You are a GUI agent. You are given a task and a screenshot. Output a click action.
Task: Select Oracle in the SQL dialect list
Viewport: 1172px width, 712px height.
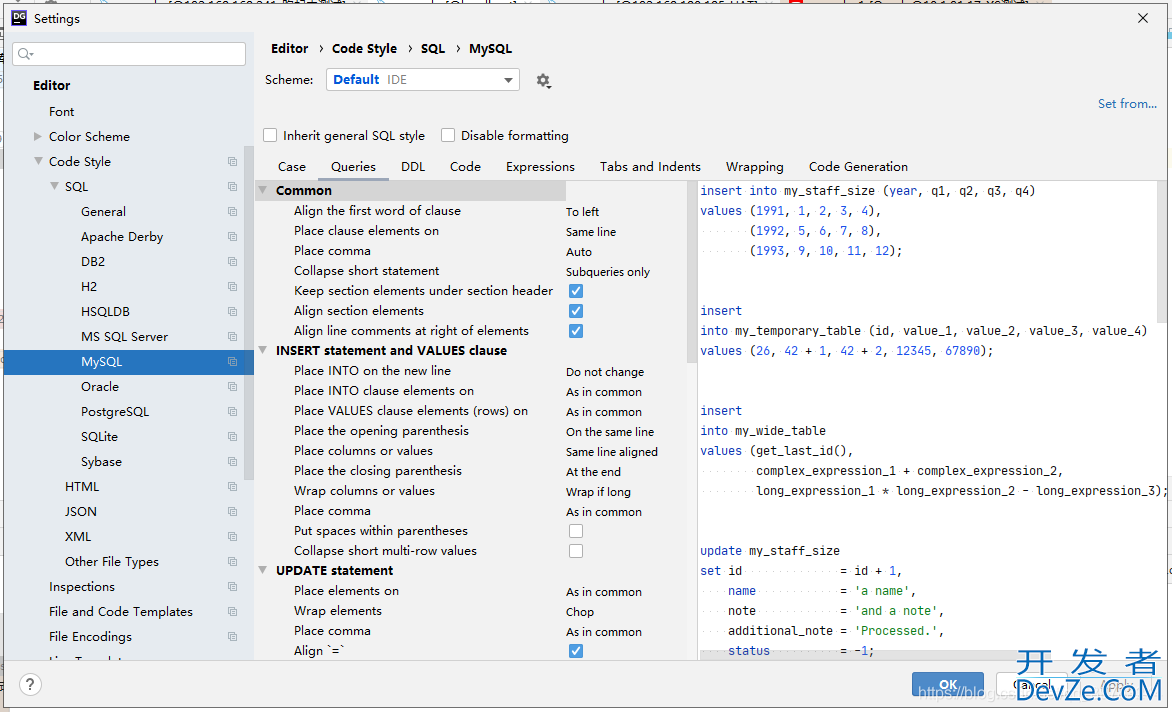tap(100, 386)
